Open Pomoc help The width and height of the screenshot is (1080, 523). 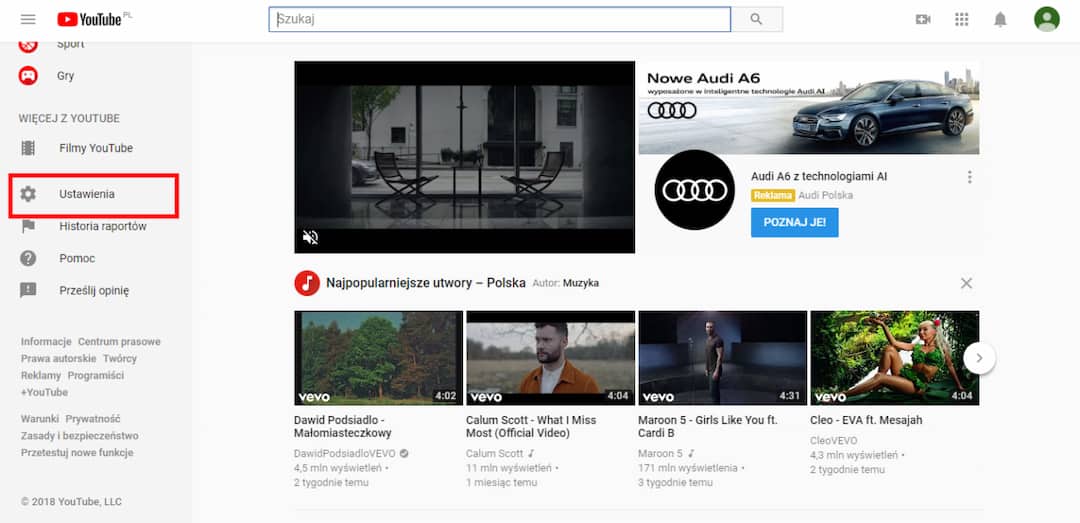click(77, 258)
